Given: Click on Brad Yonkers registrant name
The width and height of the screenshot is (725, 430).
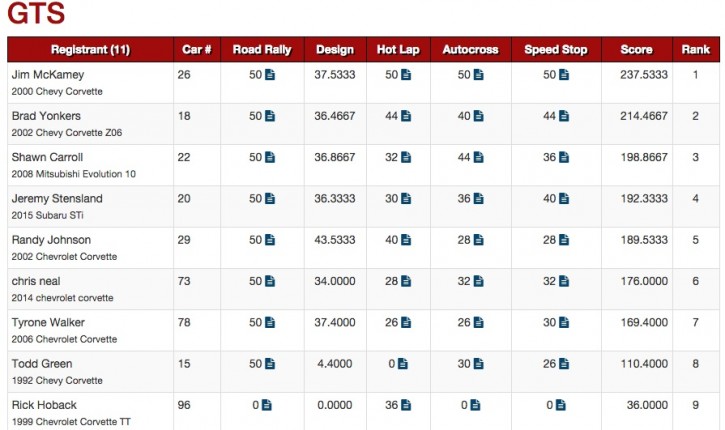Looking at the screenshot, I should pyautogui.click(x=46, y=116).
